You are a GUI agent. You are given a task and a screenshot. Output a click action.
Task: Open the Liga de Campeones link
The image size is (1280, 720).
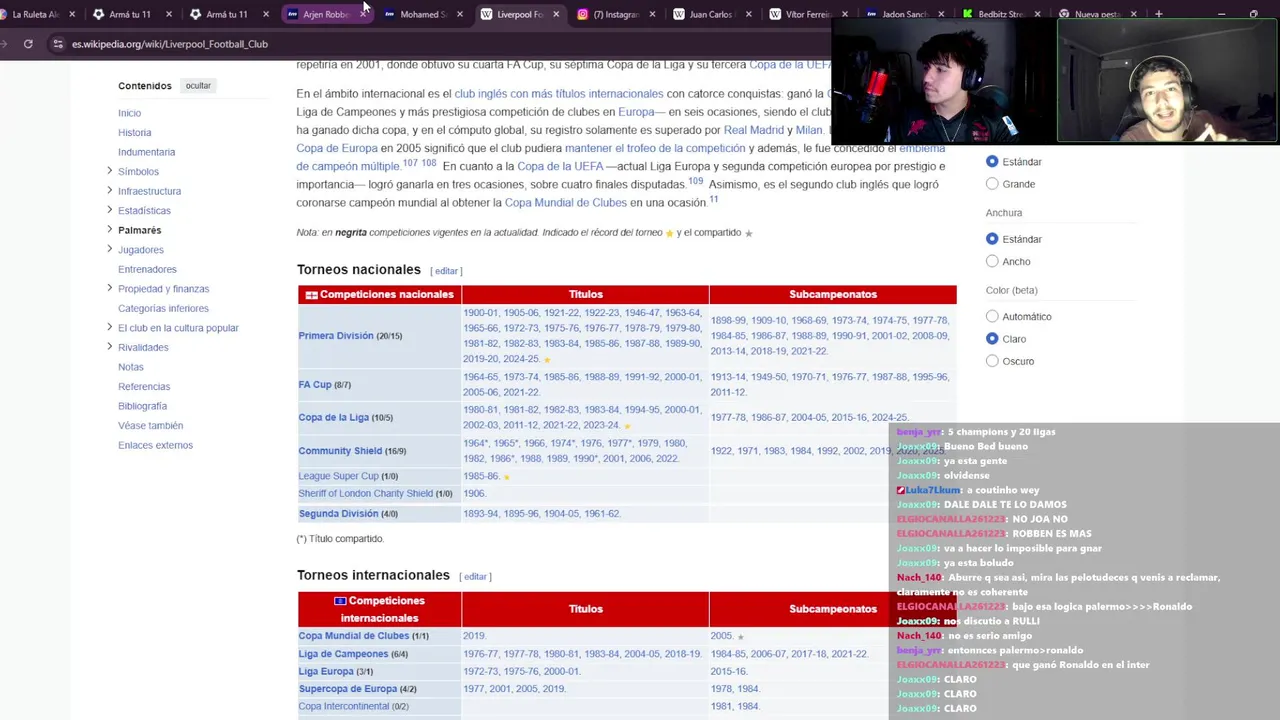[x=343, y=654]
